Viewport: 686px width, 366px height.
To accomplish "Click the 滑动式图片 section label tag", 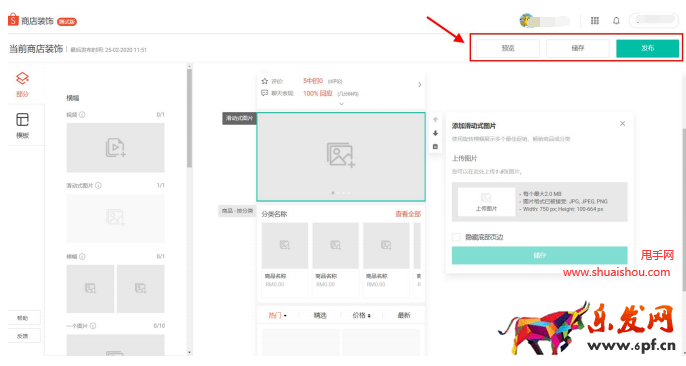I will 239,118.
